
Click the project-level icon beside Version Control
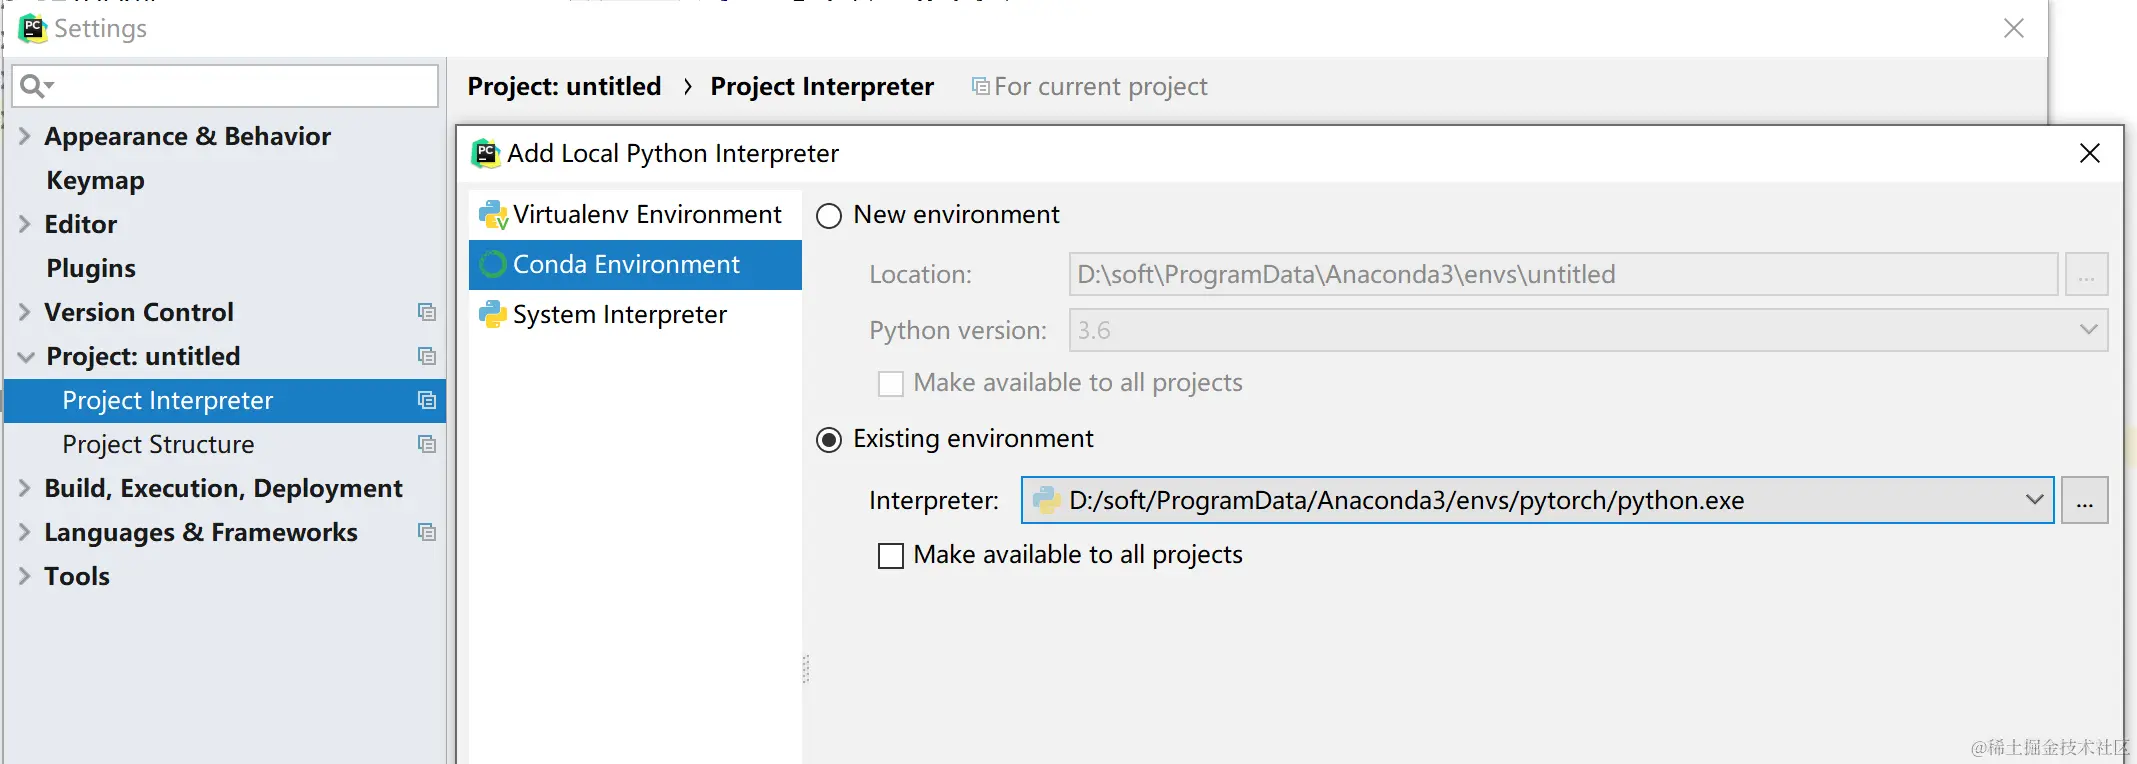point(427,313)
